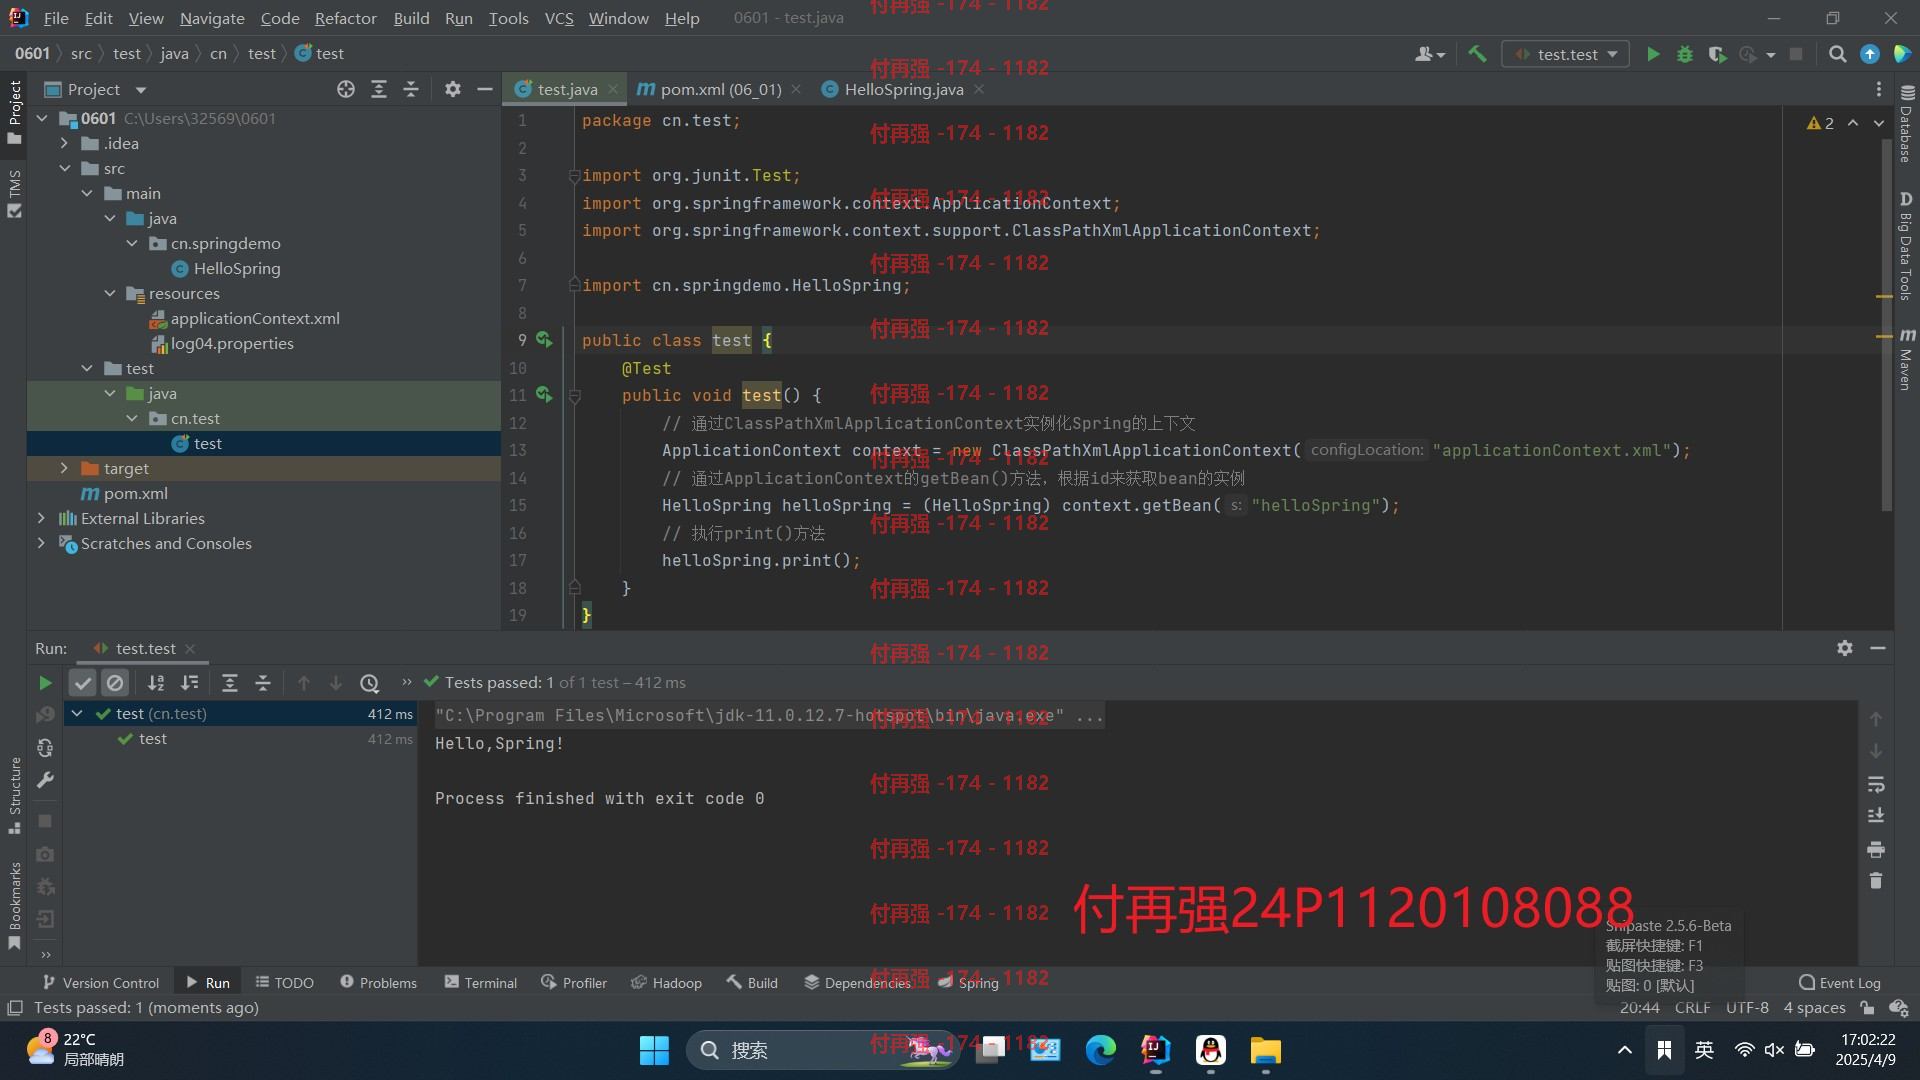
Task: Open the Refactor menu
Action: pyautogui.click(x=345, y=18)
